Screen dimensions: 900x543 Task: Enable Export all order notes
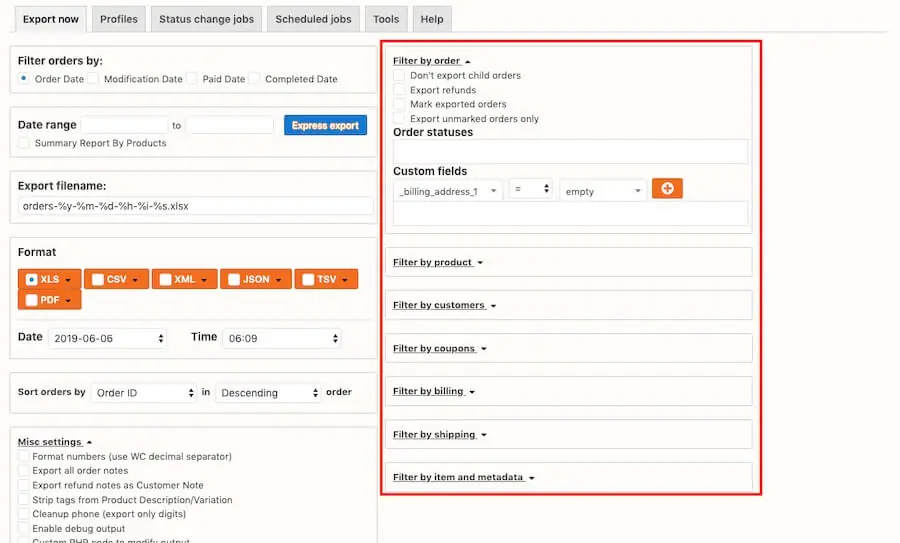click(24, 471)
